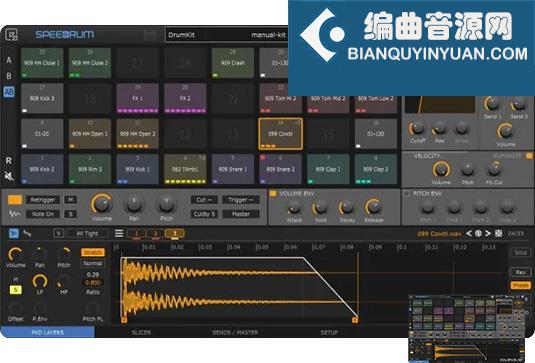Toggle the orange pad color button
Image resolution: width=535 pixels, height=363 pixels.
click(15, 200)
